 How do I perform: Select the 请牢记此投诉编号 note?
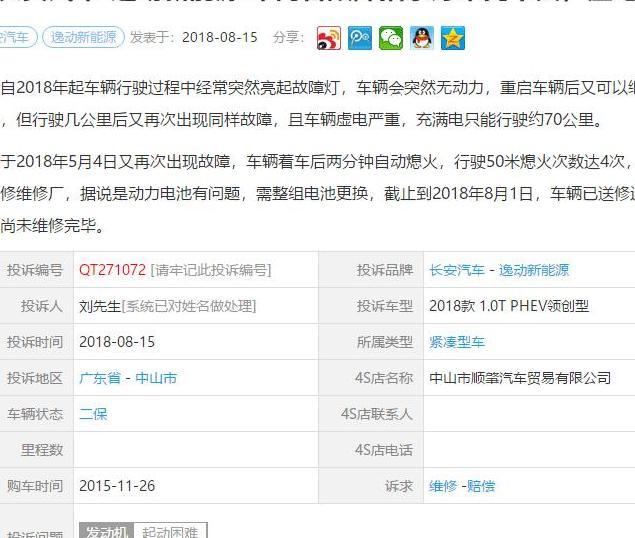(x=211, y=270)
